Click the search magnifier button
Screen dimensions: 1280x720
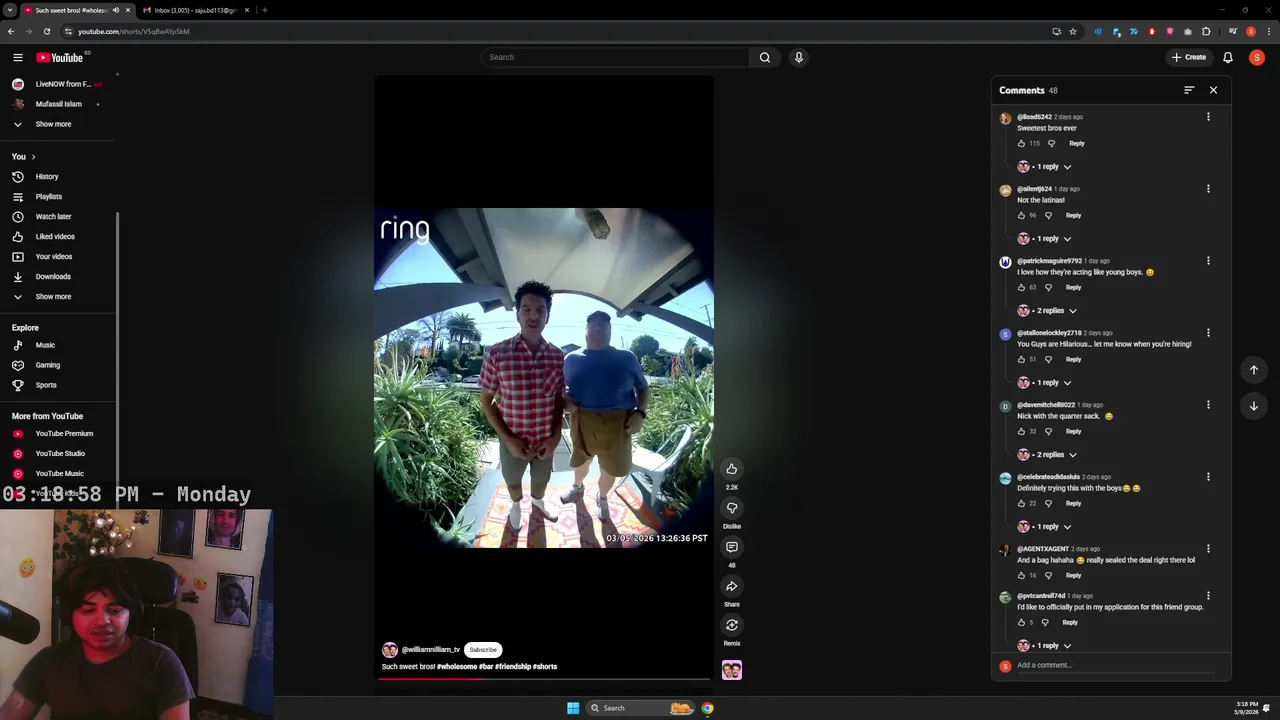(x=765, y=57)
